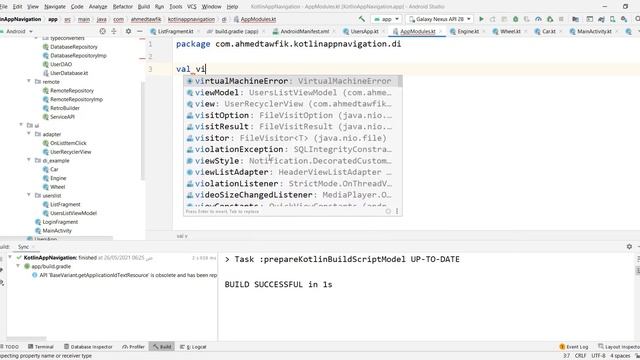The height and width of the screenshot is (360, 640).
Task: Switch to build.gradle (app) tab
Action: (x=235, y=31)
